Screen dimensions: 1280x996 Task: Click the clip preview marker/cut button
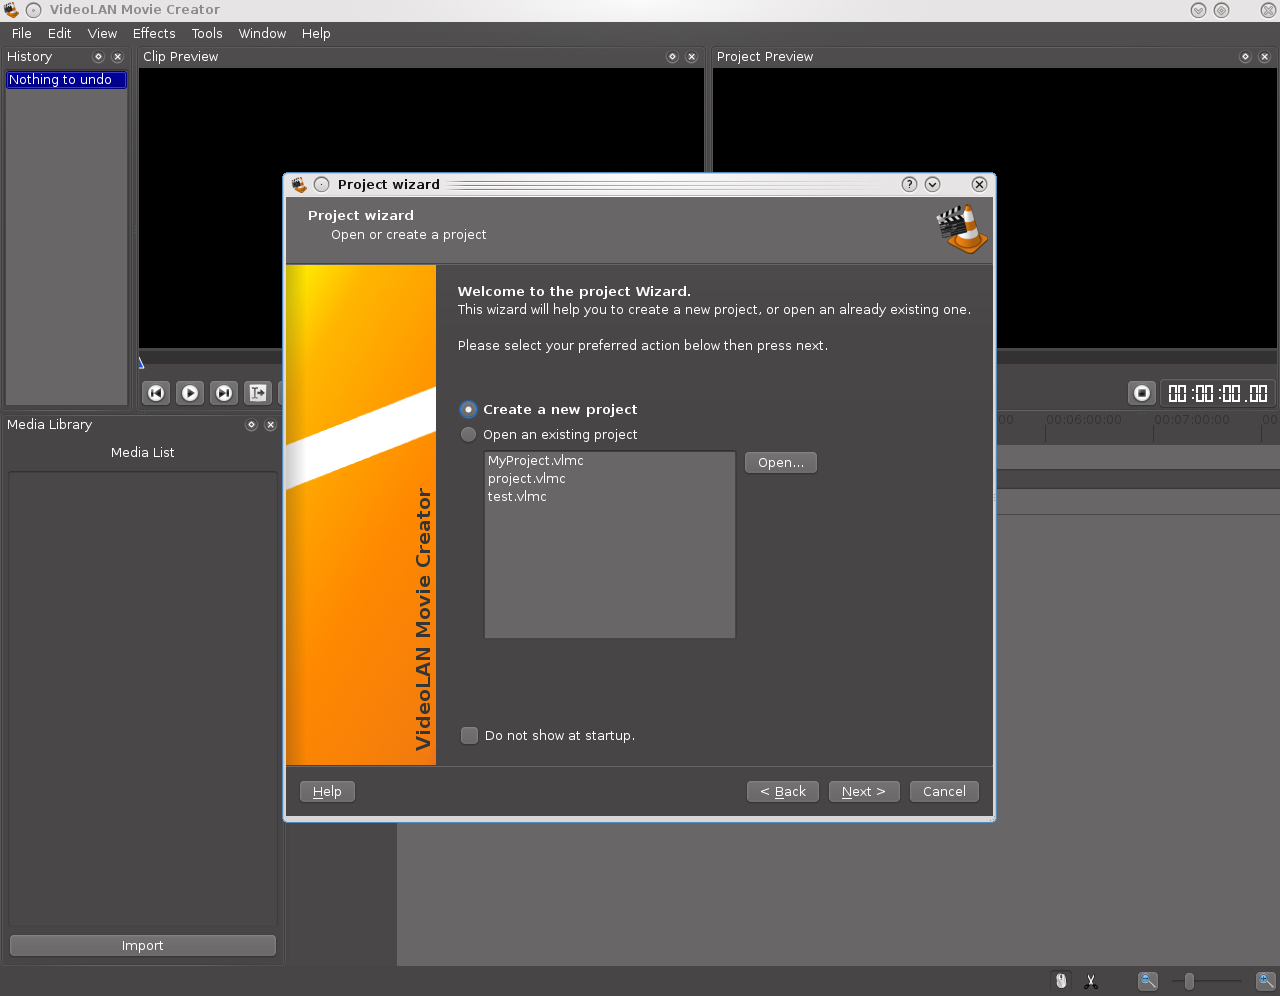[x=258, y=393]
